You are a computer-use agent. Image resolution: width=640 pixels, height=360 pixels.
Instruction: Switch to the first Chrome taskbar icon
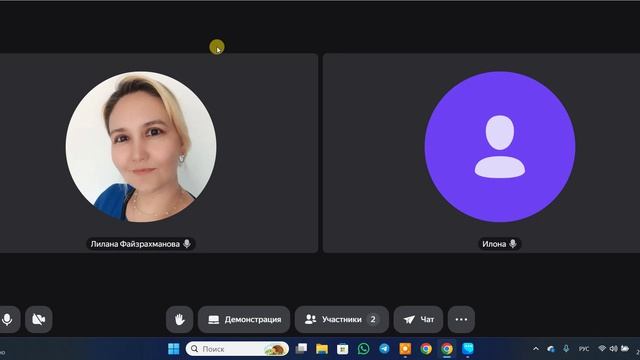tap(426, 349)
